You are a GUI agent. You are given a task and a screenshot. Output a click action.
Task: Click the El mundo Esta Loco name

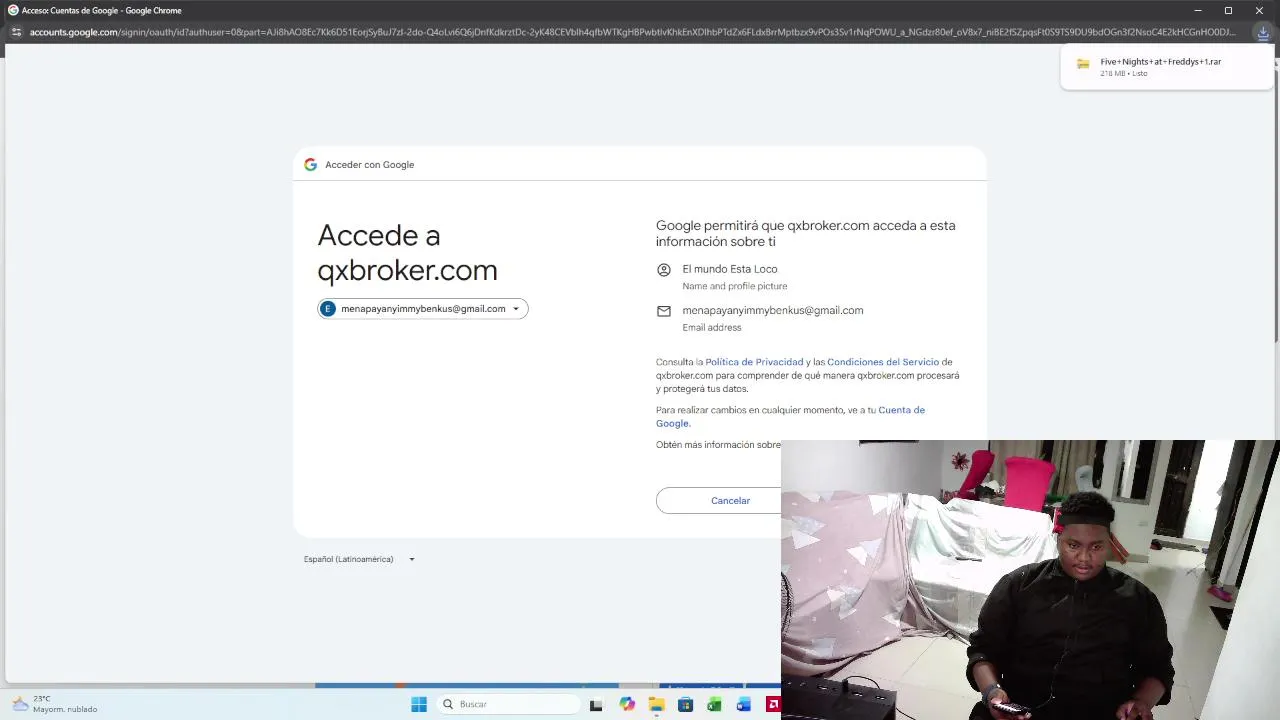pyautogui.click(x=730, y=269)
